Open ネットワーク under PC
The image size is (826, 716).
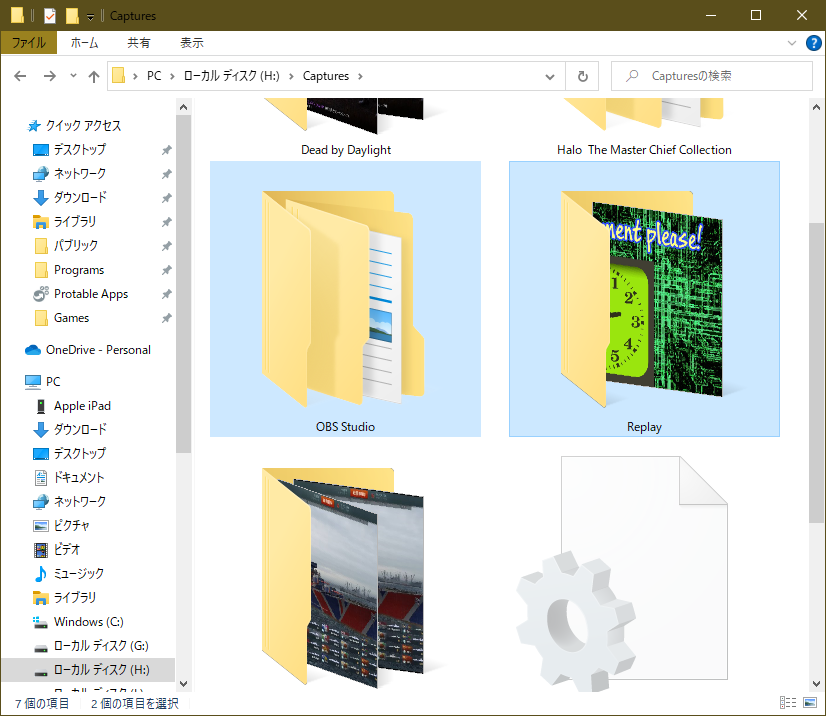coord(80,502)
